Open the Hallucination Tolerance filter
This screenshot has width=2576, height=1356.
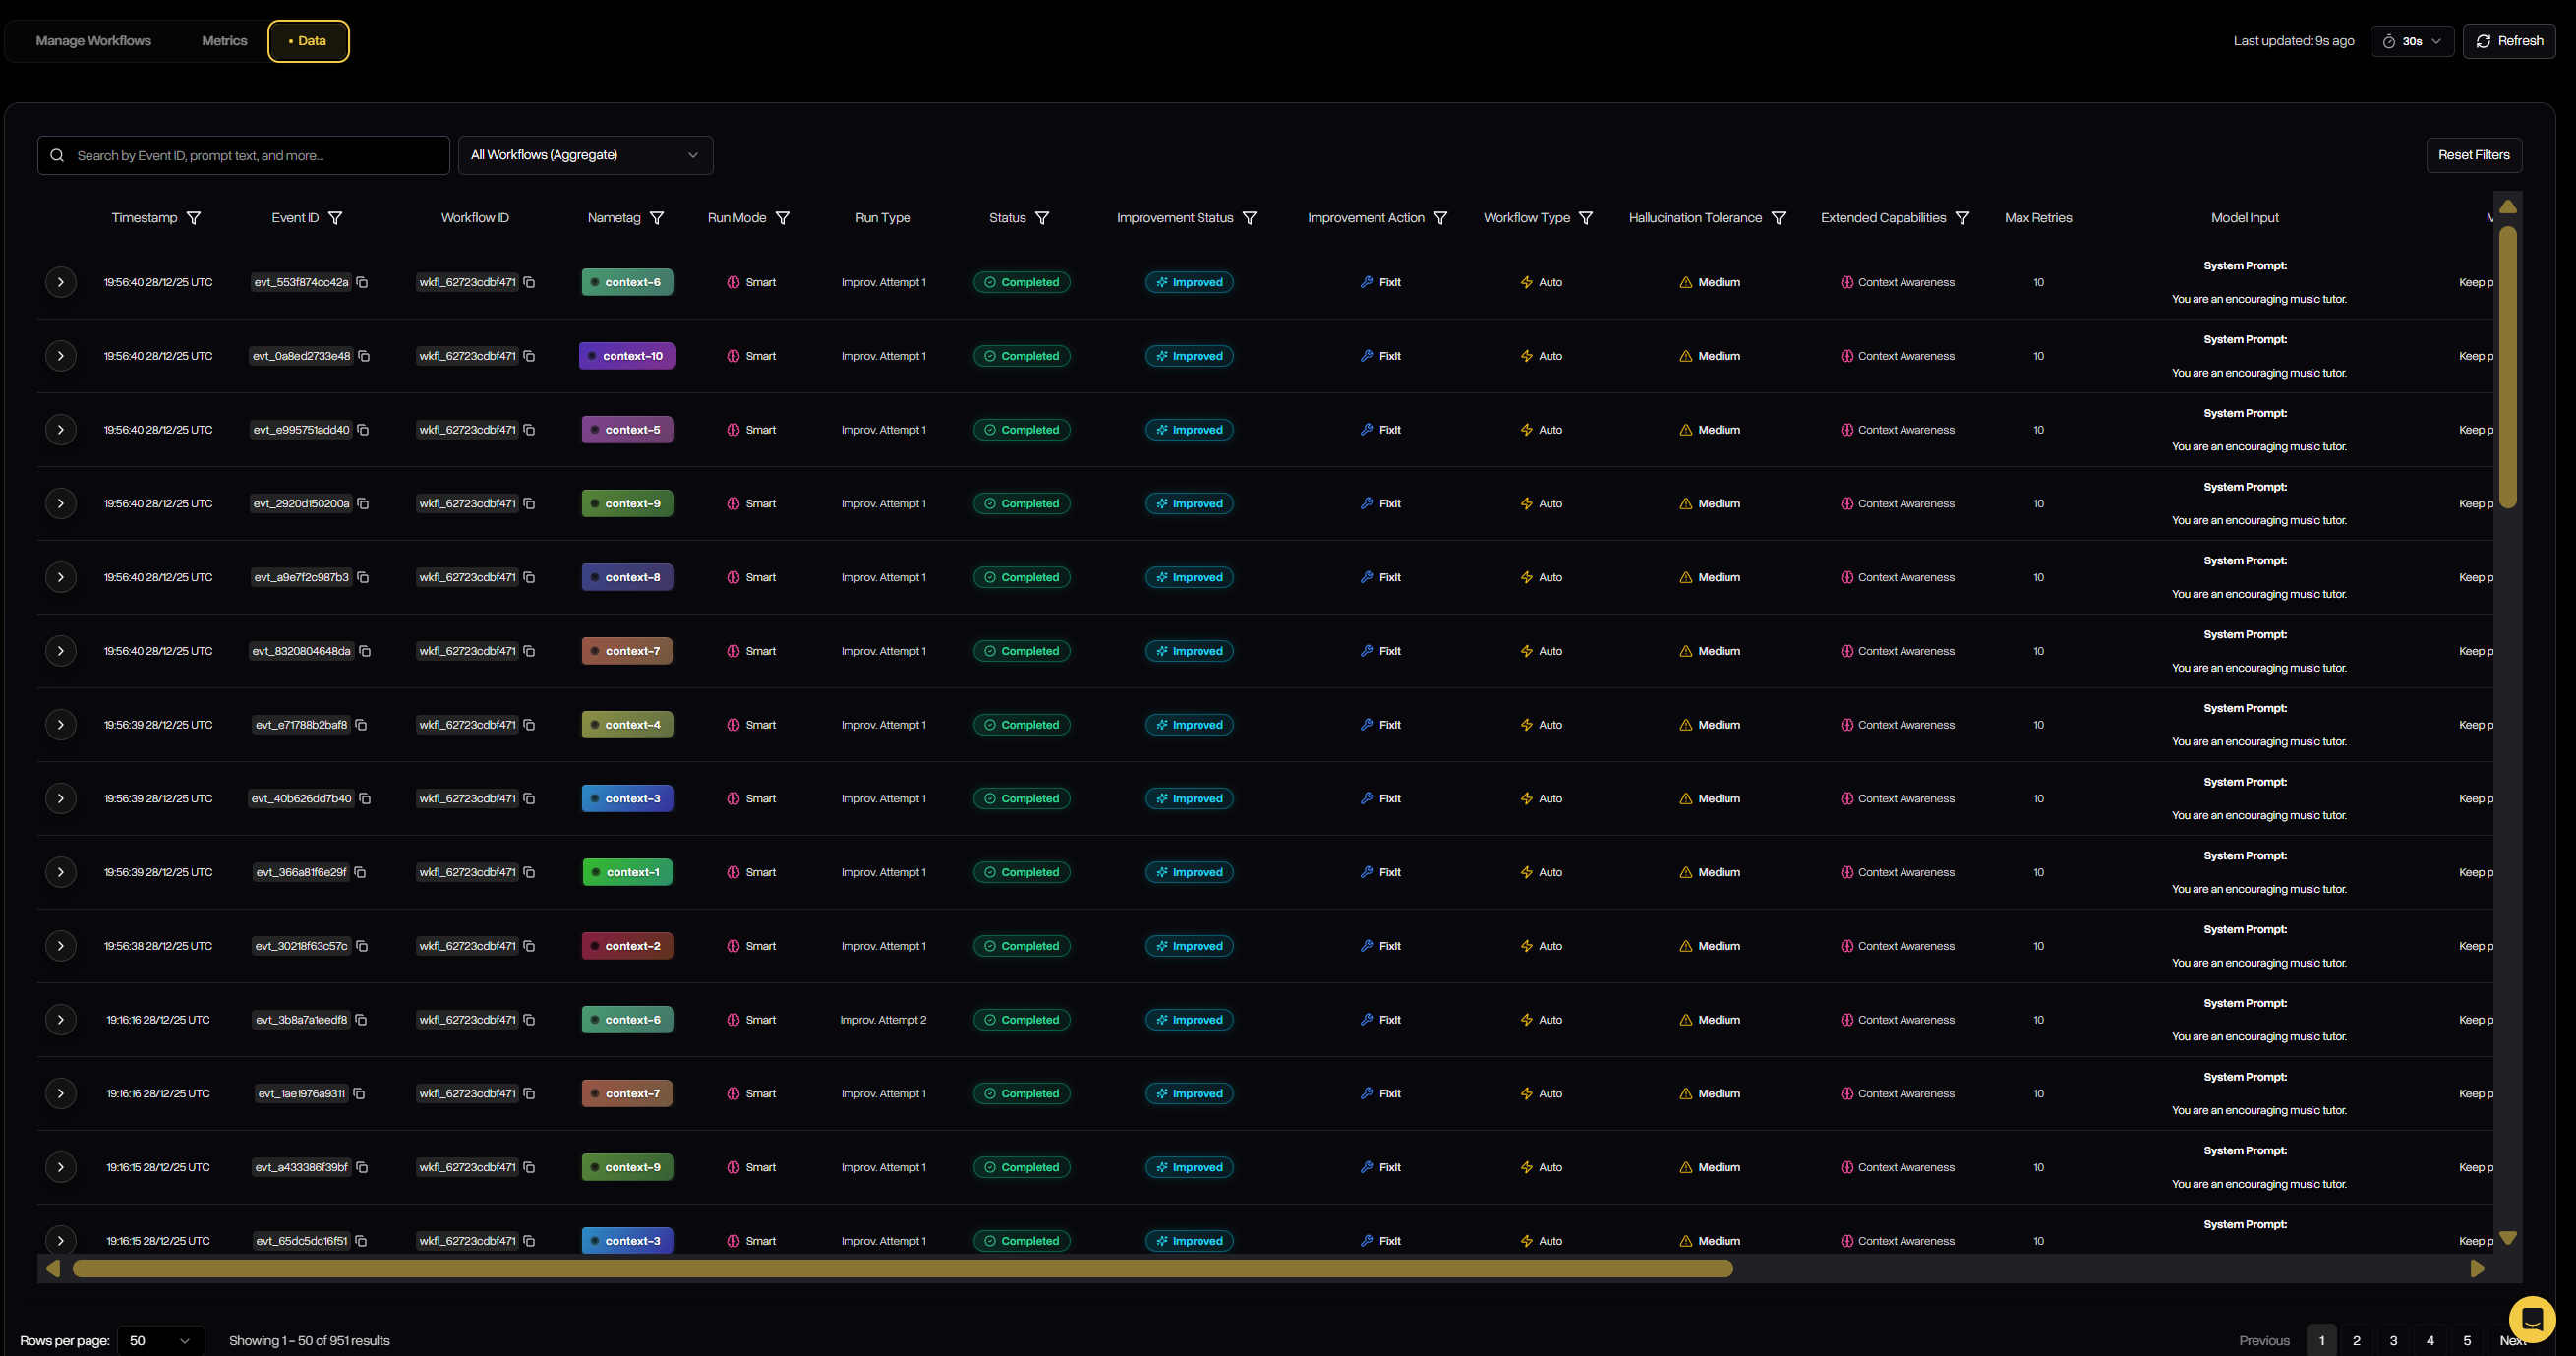point(1779,217)
